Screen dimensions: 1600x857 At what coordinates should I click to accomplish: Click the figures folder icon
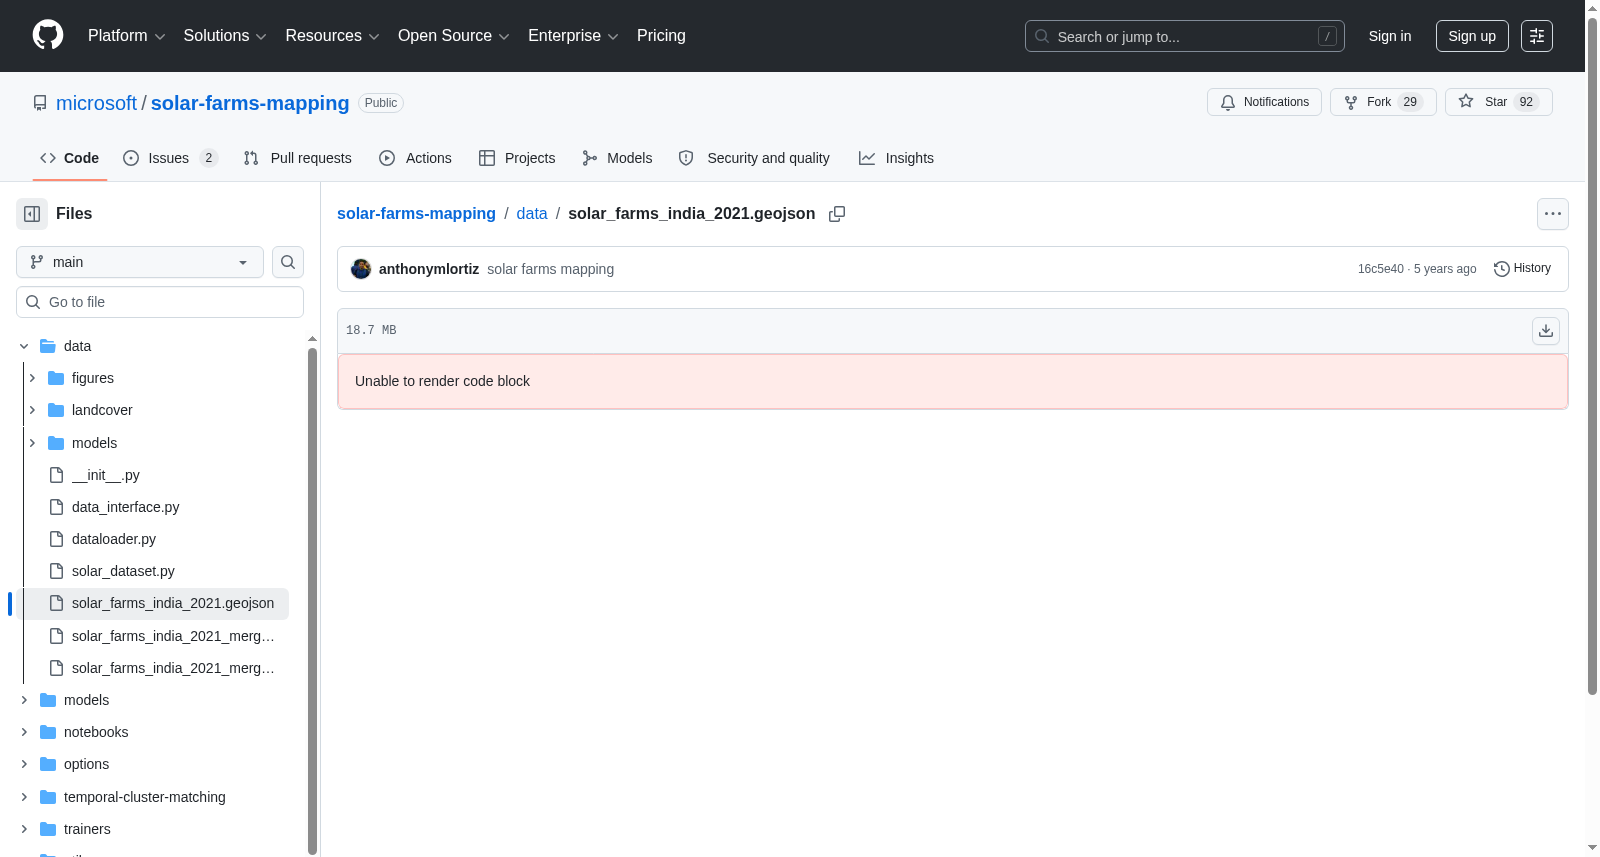pos(56,378)
